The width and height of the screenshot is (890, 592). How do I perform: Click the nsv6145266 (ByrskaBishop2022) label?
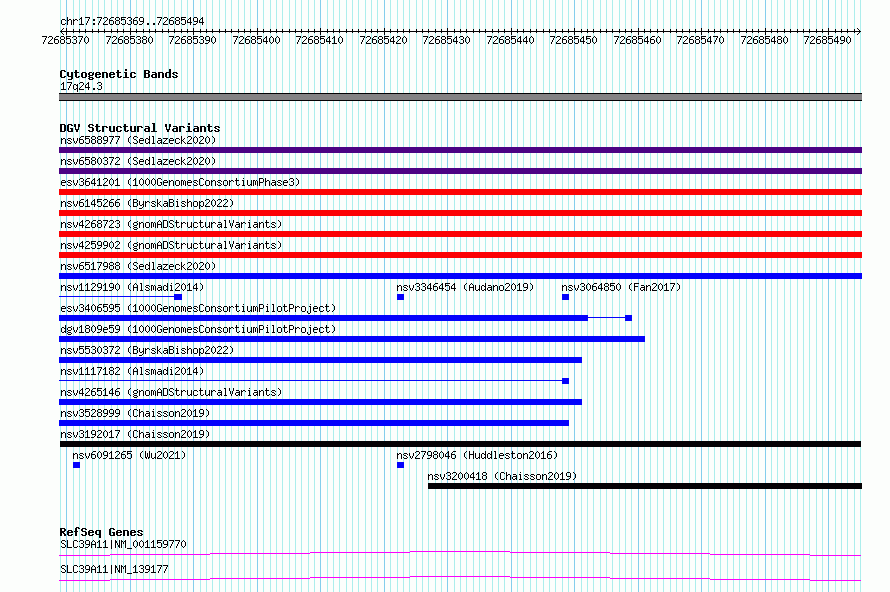coord(147,203)
